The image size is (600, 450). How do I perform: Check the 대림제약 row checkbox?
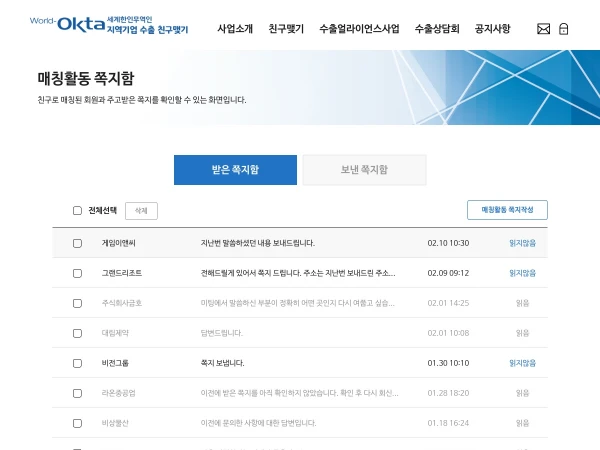point(77,333)
